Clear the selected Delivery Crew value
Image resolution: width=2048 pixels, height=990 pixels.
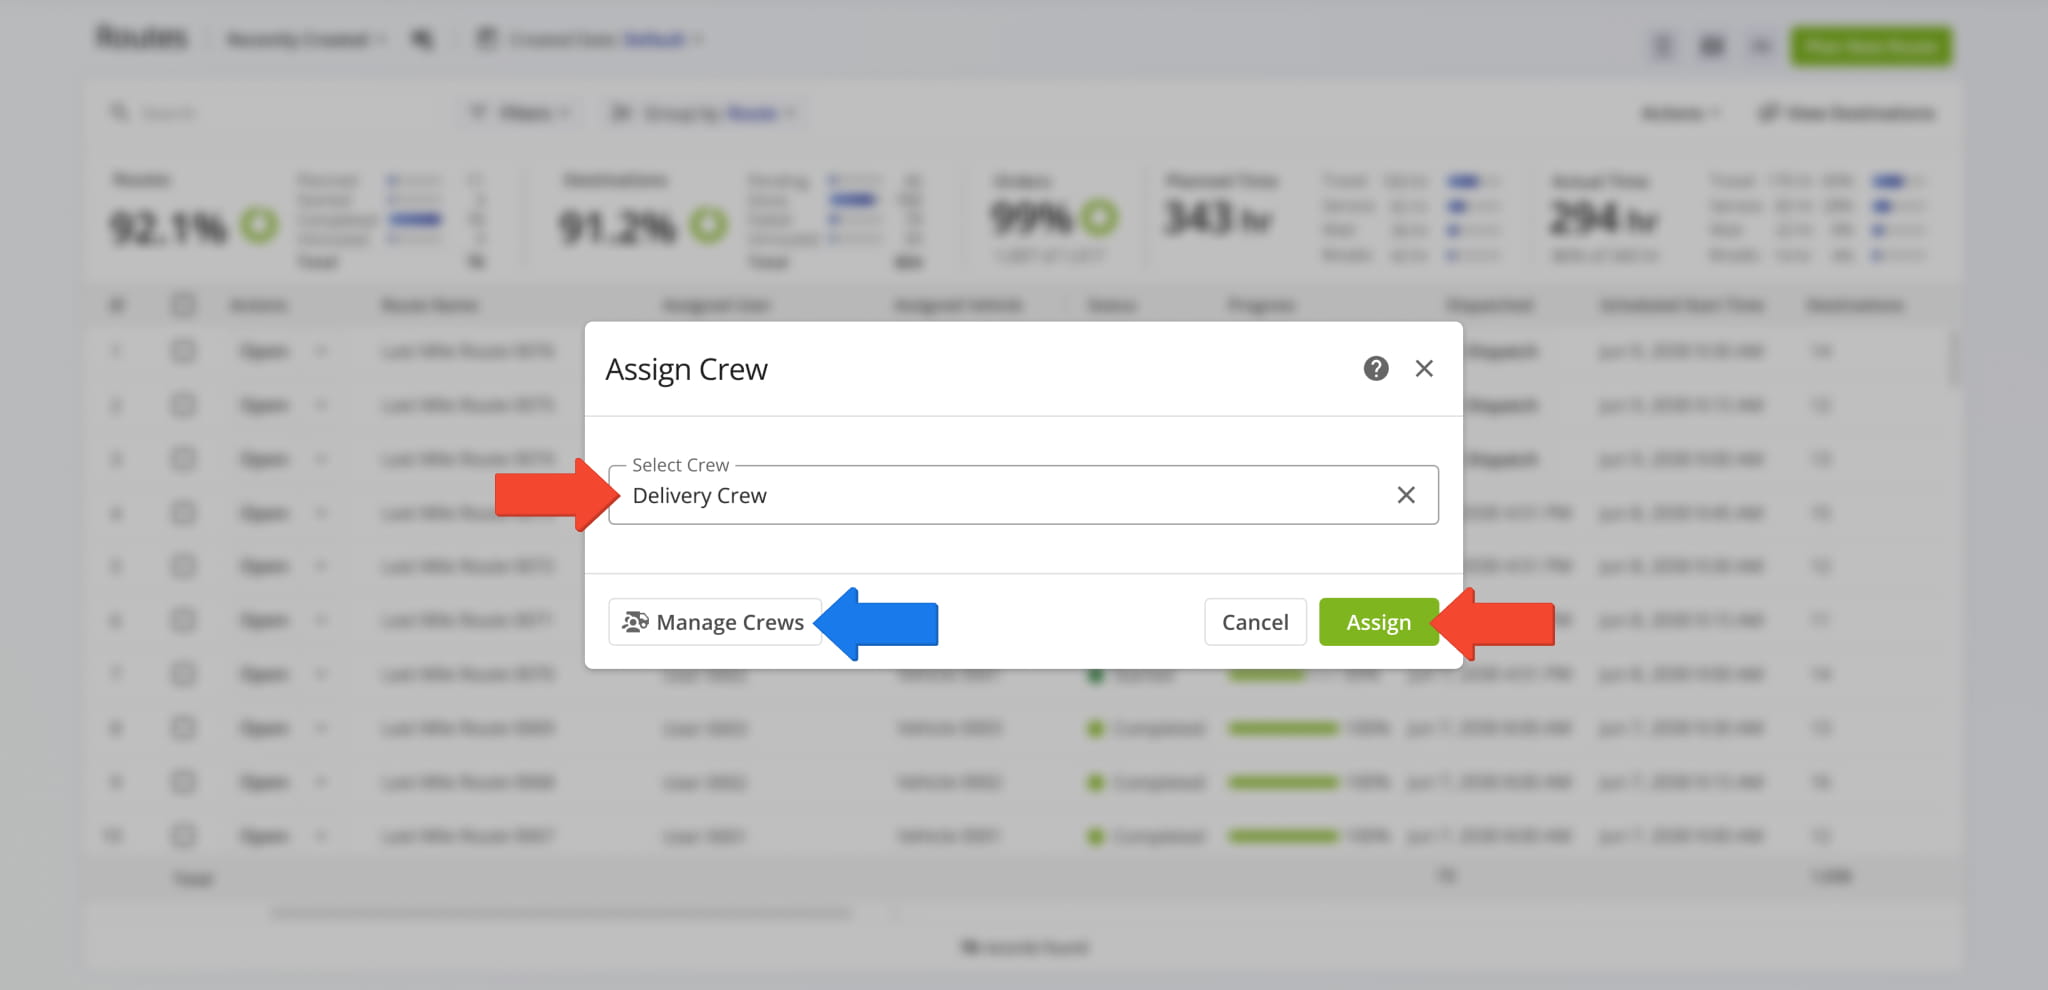(x=1406, y=495)
